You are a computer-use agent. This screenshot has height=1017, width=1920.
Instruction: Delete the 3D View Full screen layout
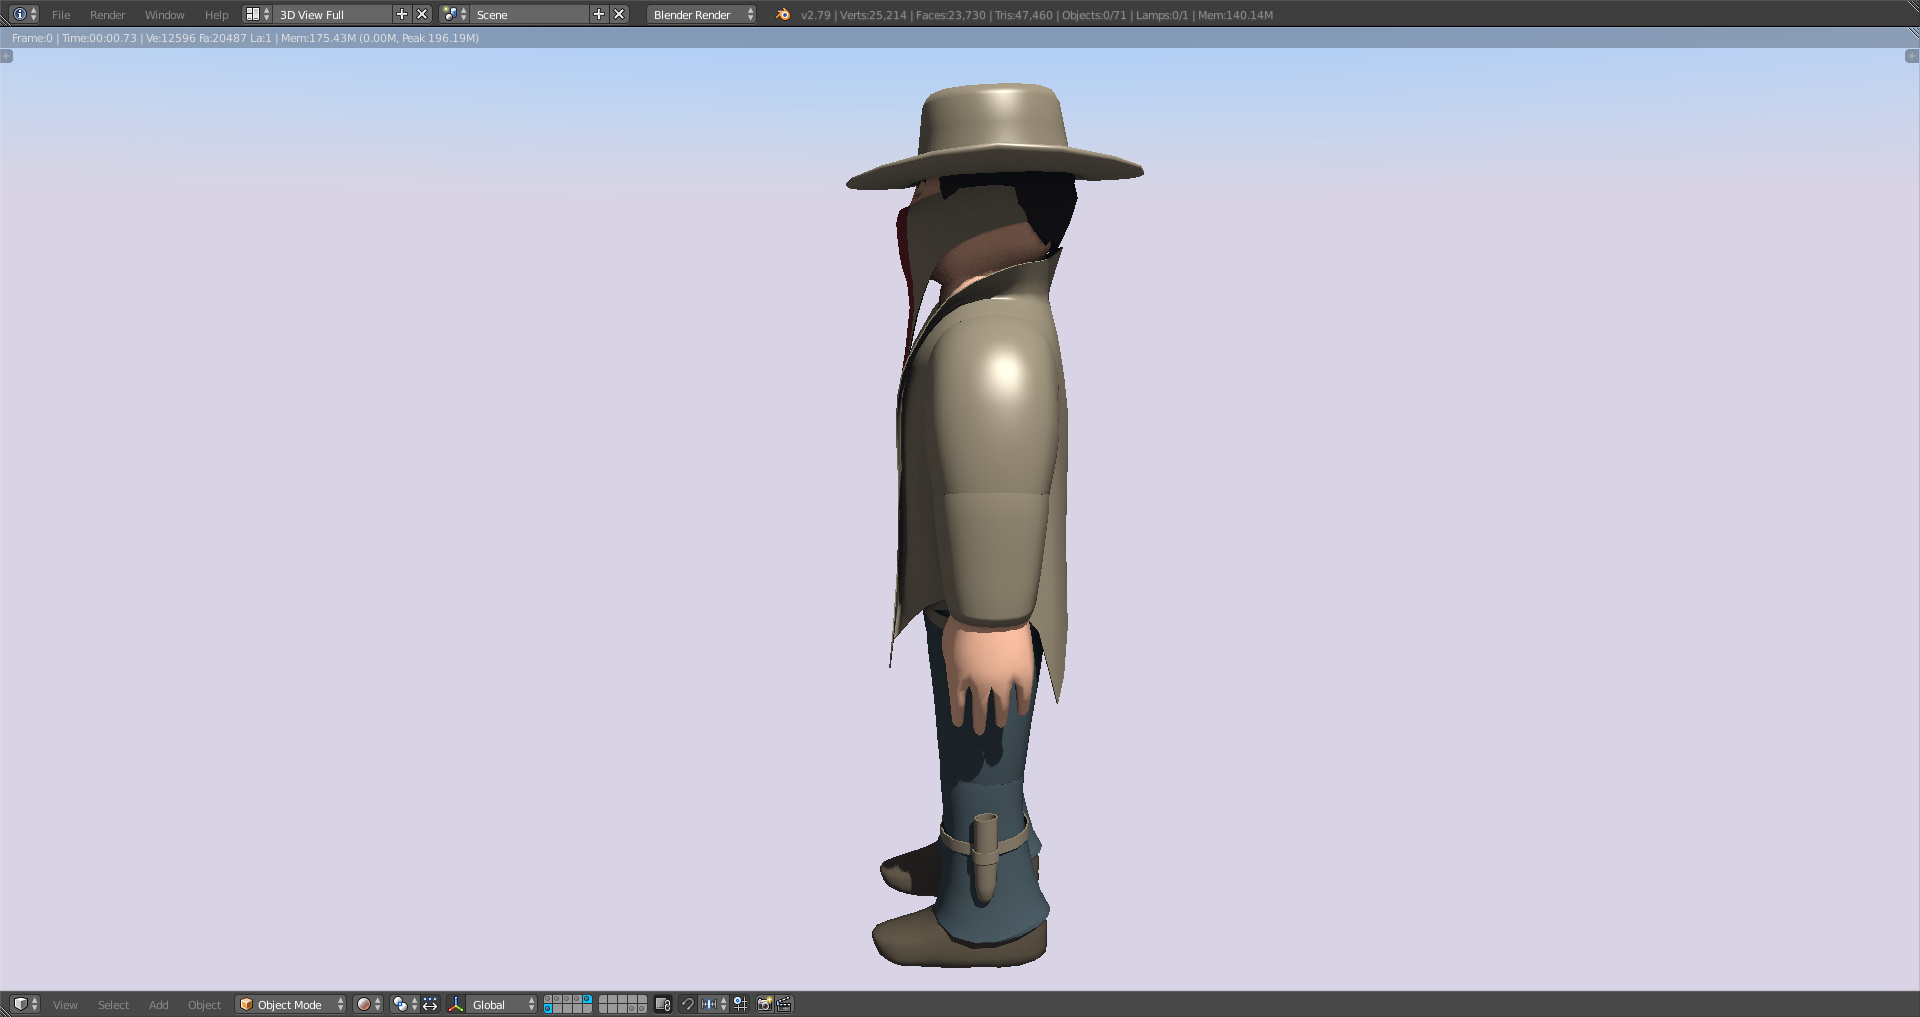tap(422, 14)
